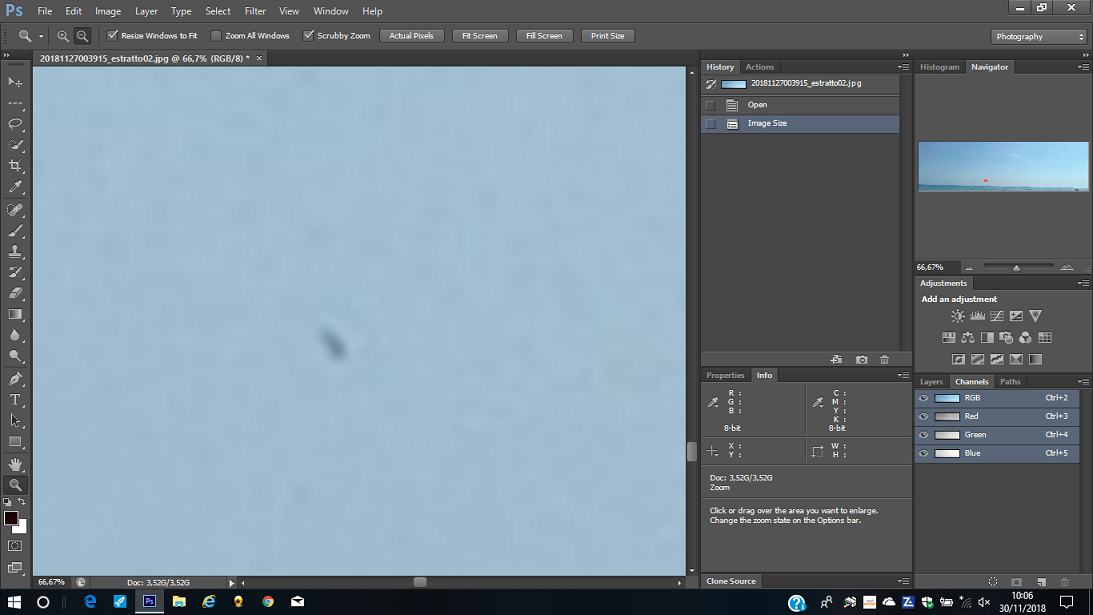This screenshot has height=615, width=1093.
Task: Click the Fit Screen button
Action: 479,36
